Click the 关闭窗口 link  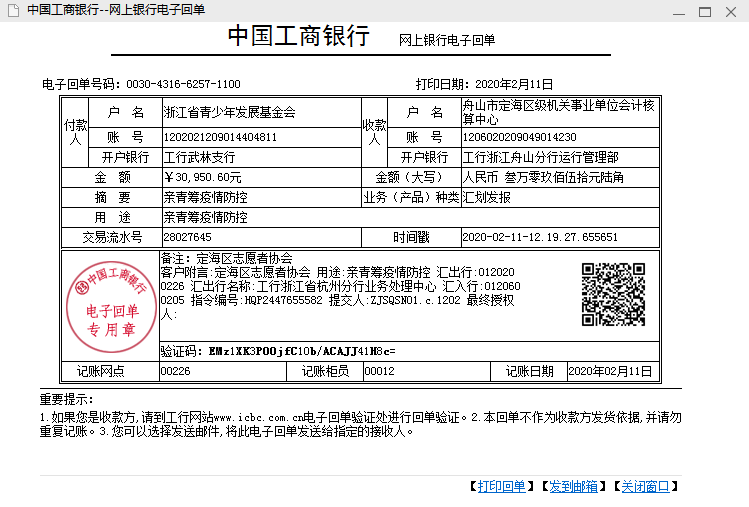click(645, 486)
